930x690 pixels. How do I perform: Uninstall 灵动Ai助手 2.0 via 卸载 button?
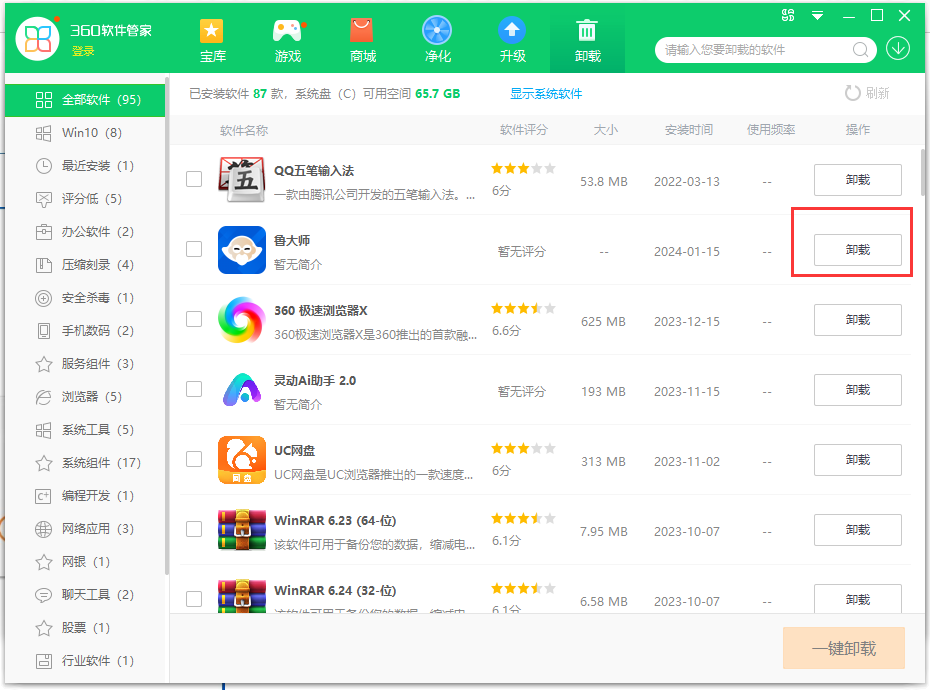click(x=858, y=390)
